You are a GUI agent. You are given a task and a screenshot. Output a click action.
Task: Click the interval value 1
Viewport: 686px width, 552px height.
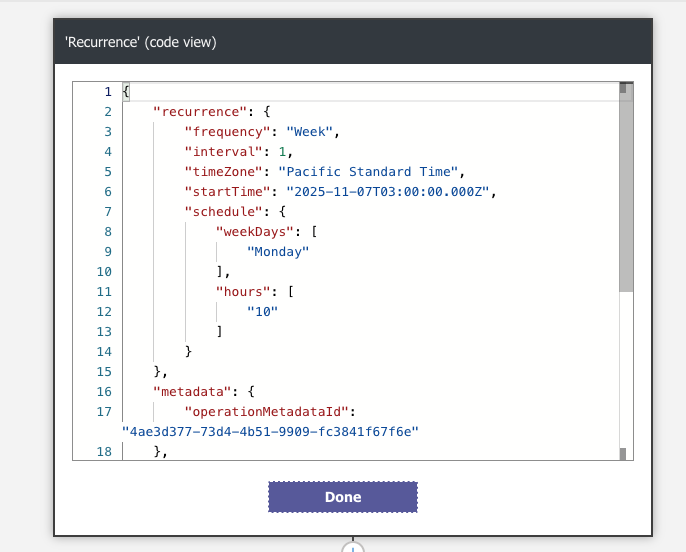coord(282,152)
